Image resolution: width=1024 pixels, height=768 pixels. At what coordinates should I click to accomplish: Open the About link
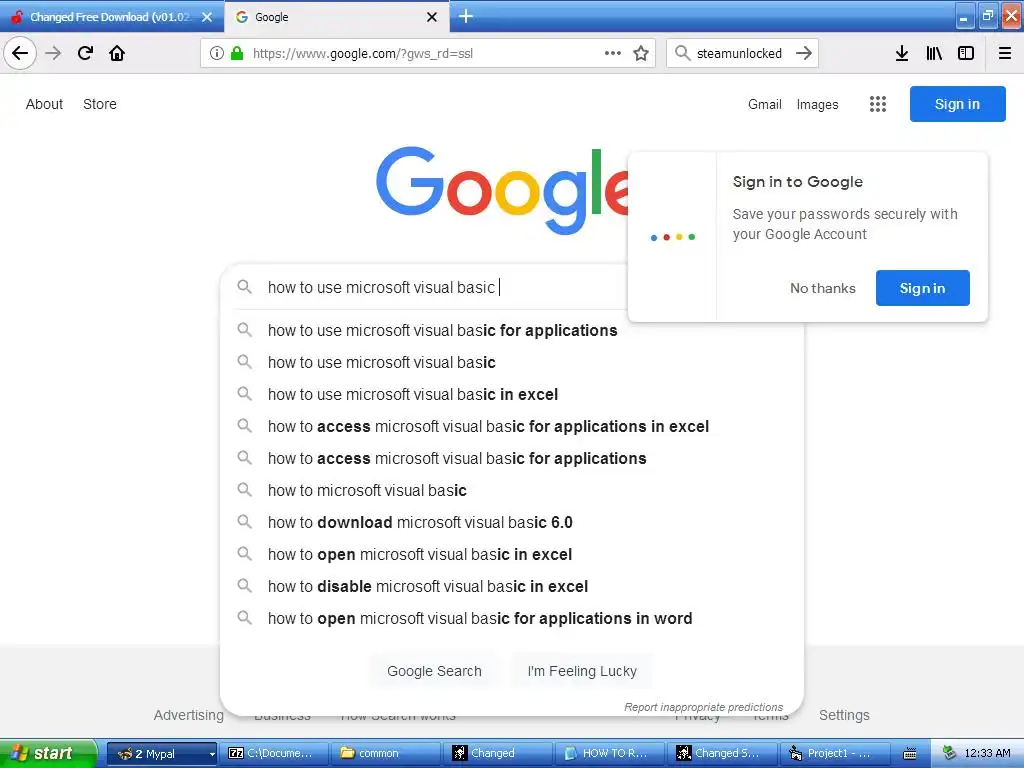click(44, 104)
